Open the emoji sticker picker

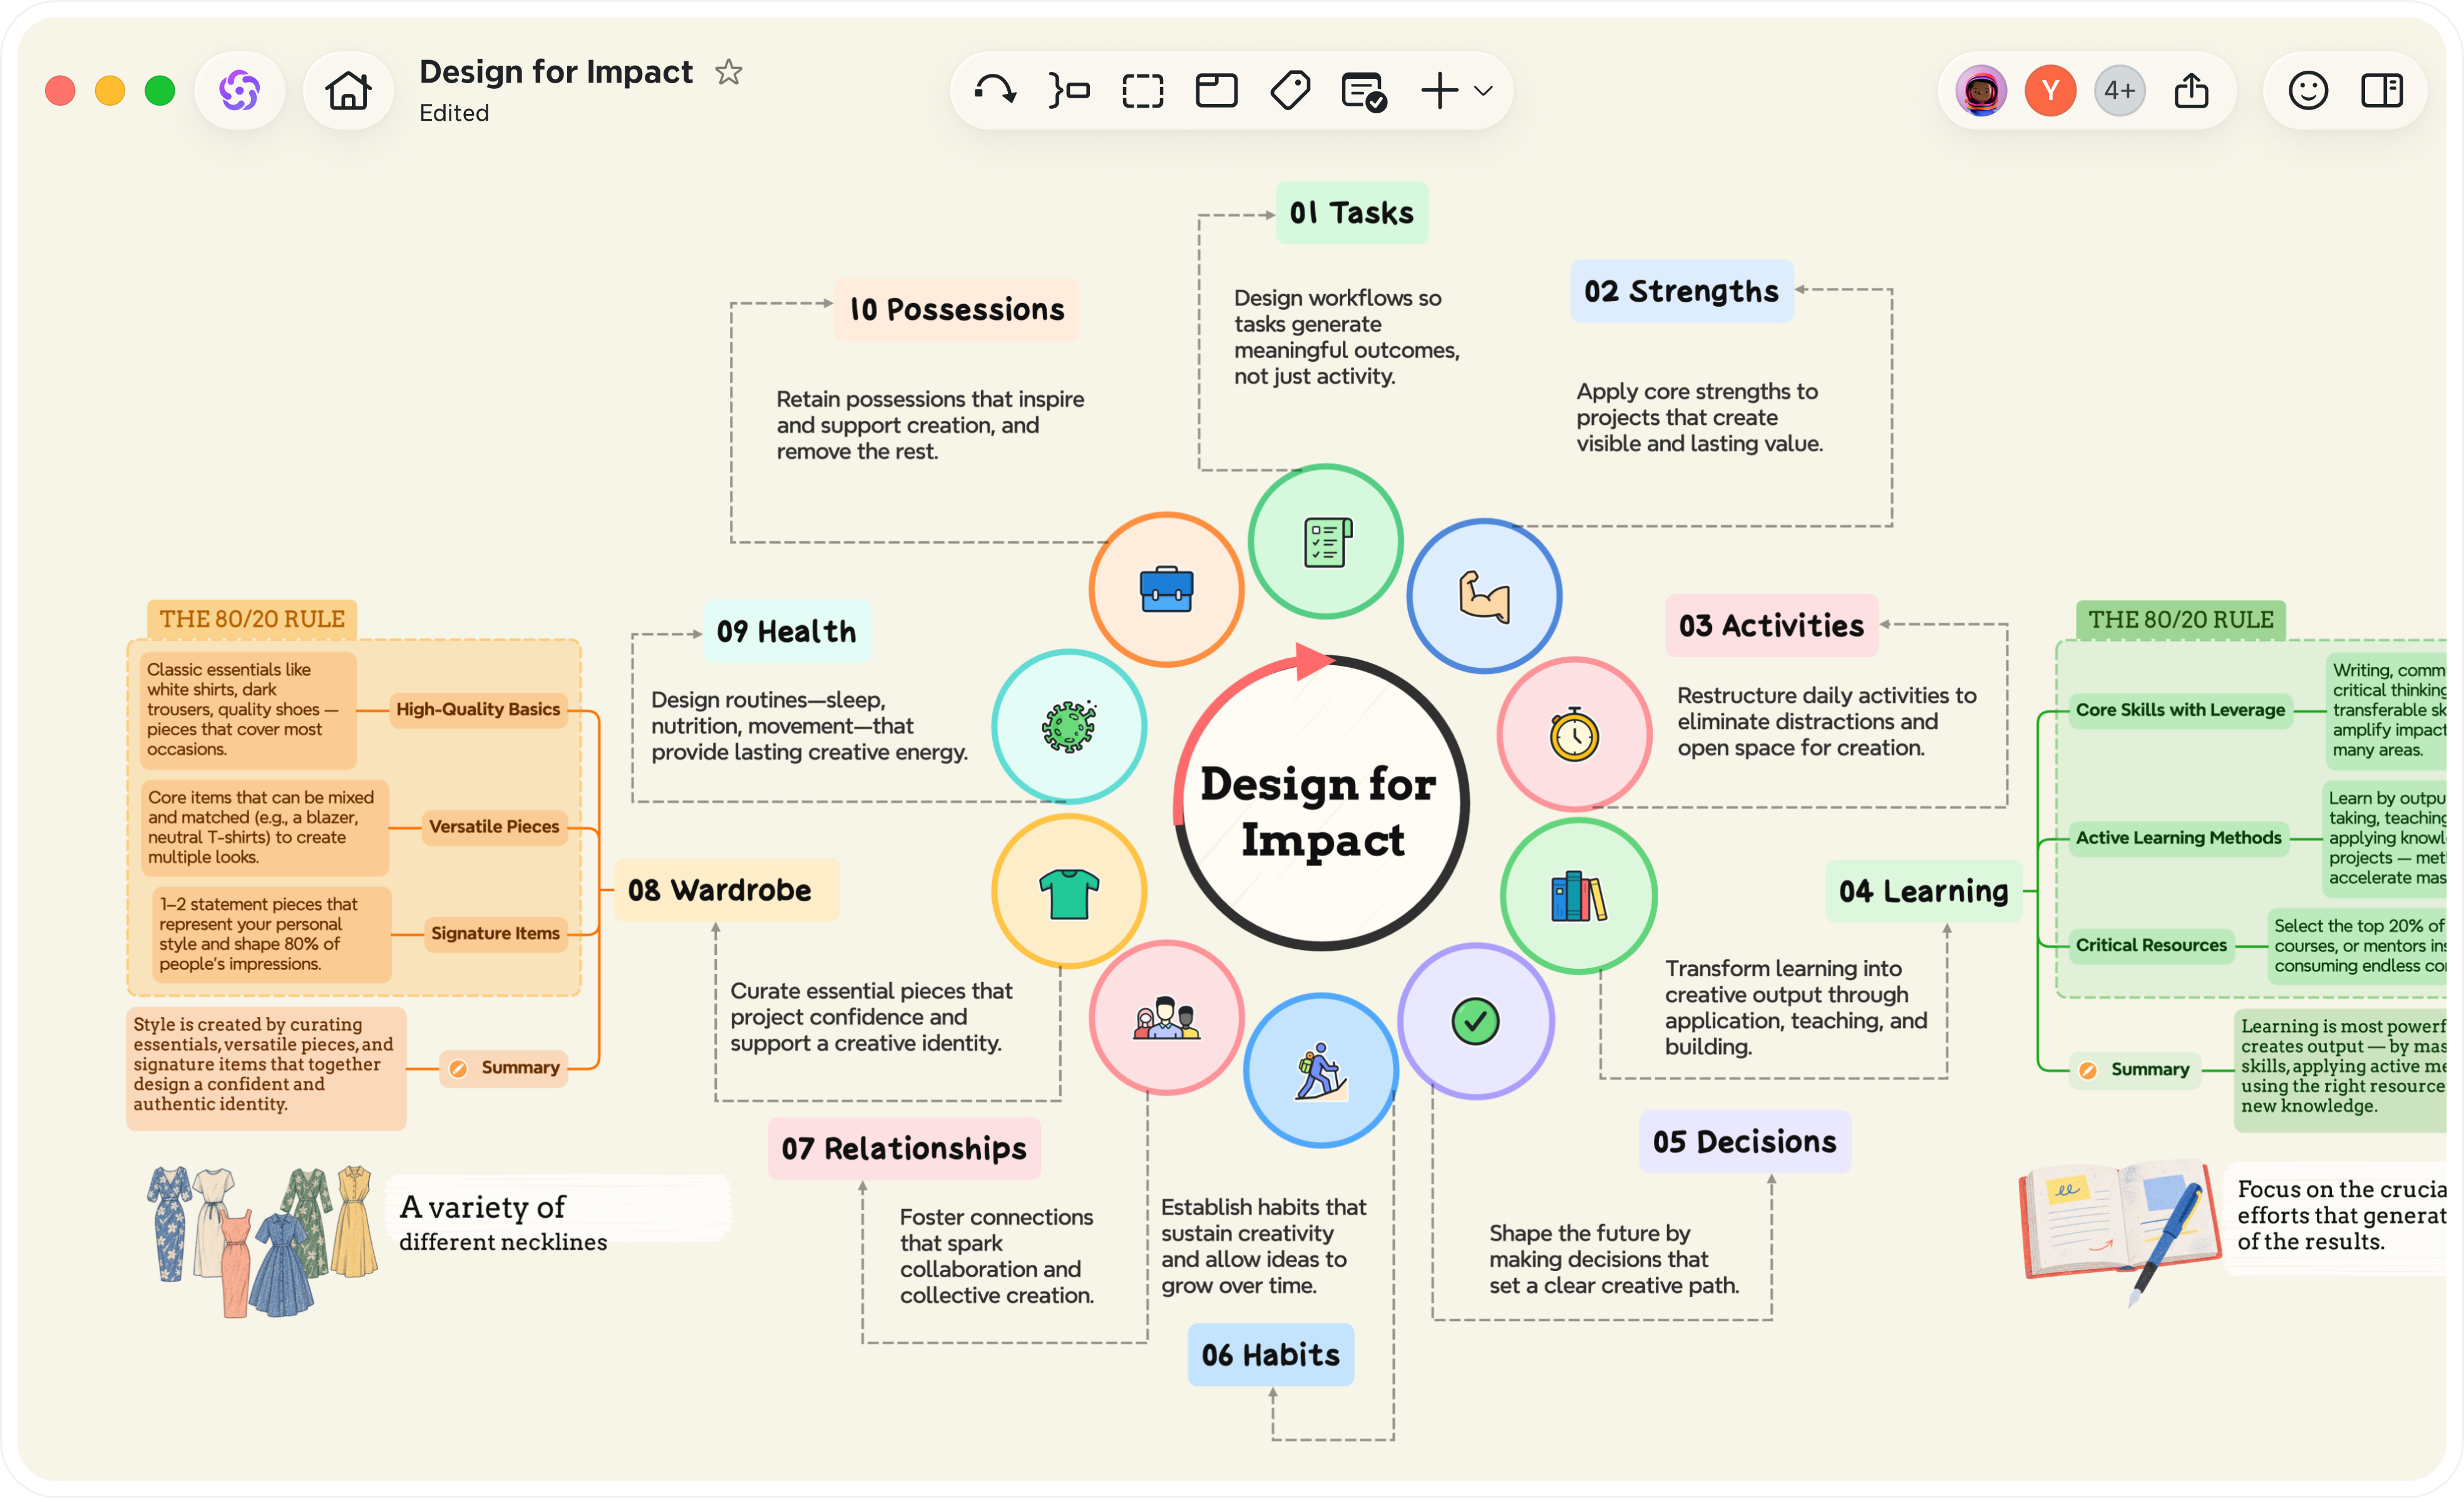[2308, 91]
